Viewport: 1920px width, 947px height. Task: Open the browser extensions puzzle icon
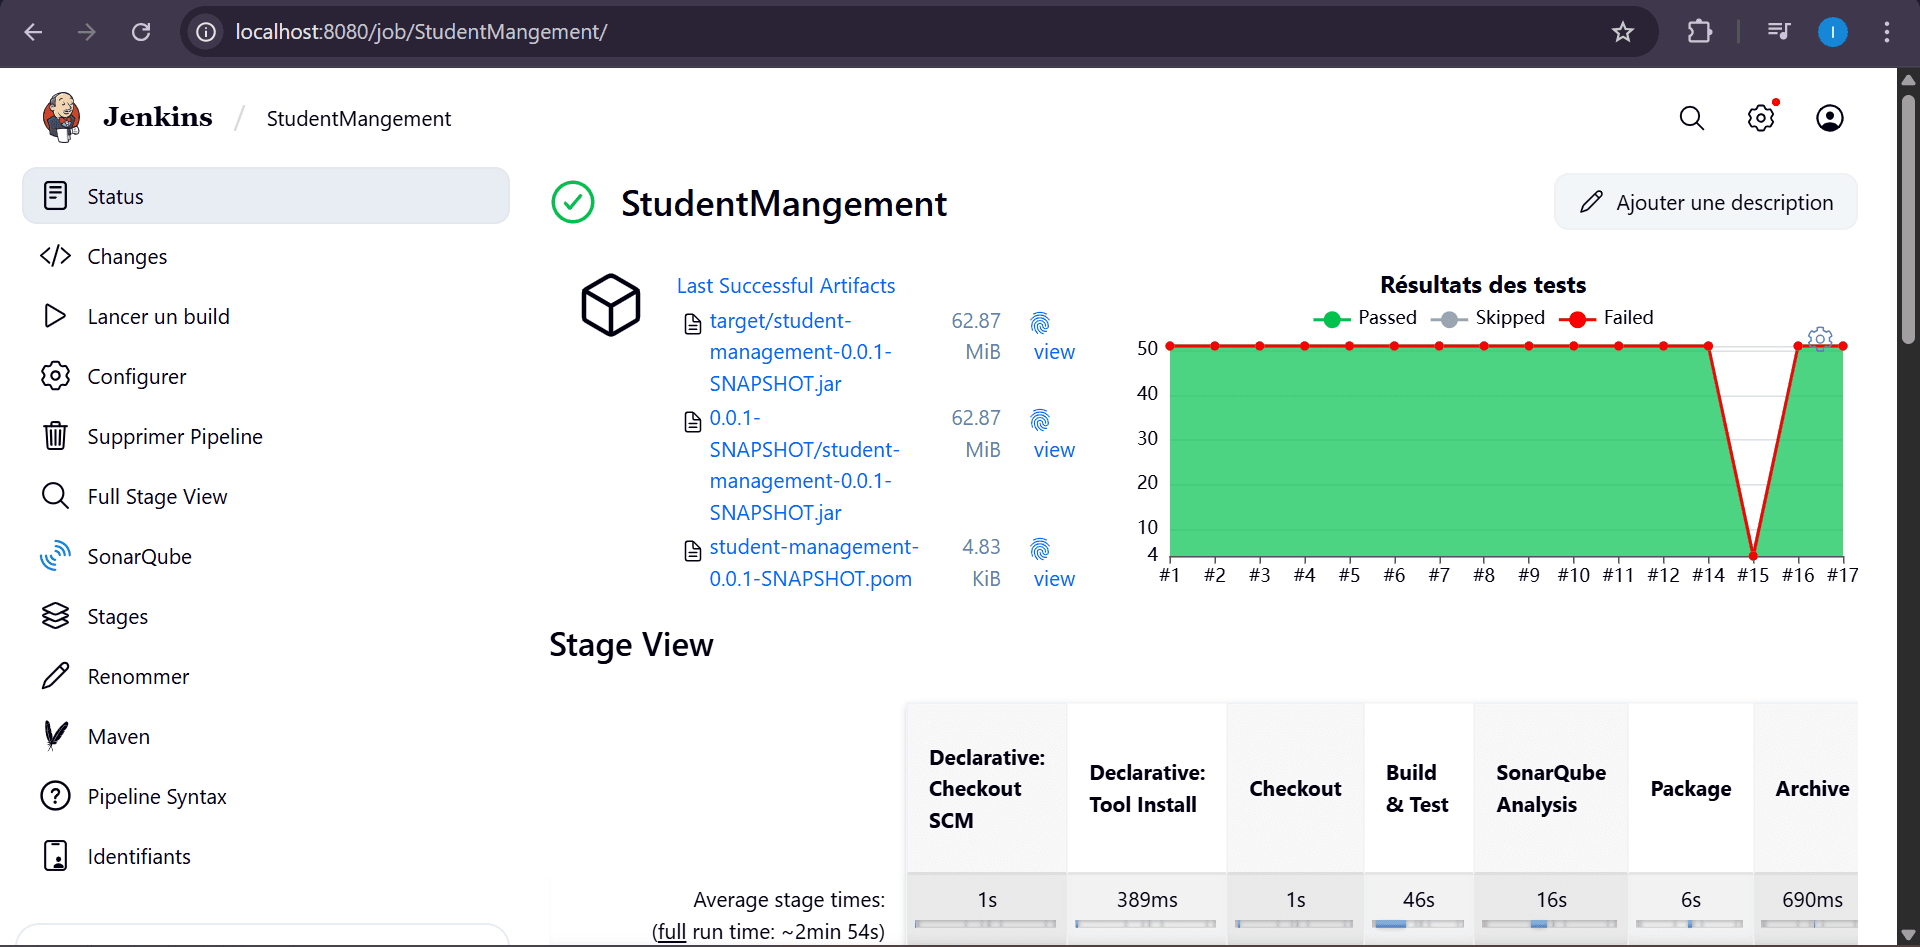coord(1699,32)
